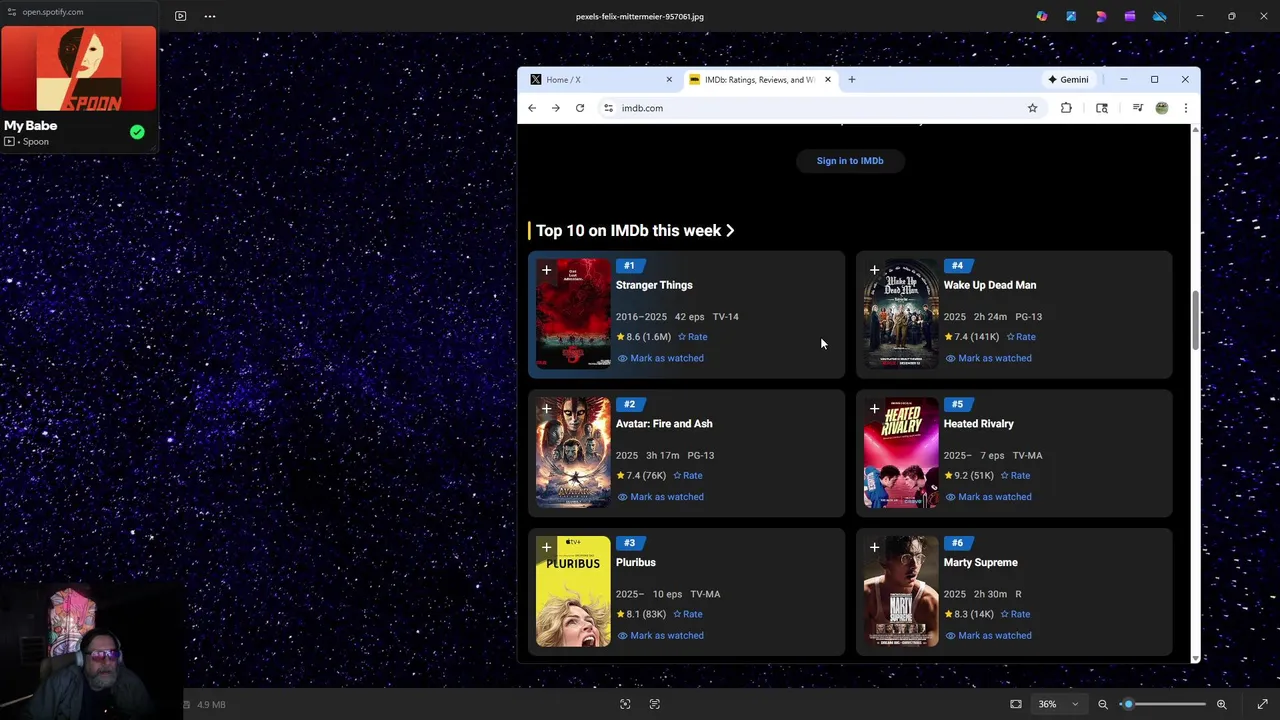Open Clipchamp icon in Photos title bar
Screen dimensions: 1280x720
[1130, 16]
